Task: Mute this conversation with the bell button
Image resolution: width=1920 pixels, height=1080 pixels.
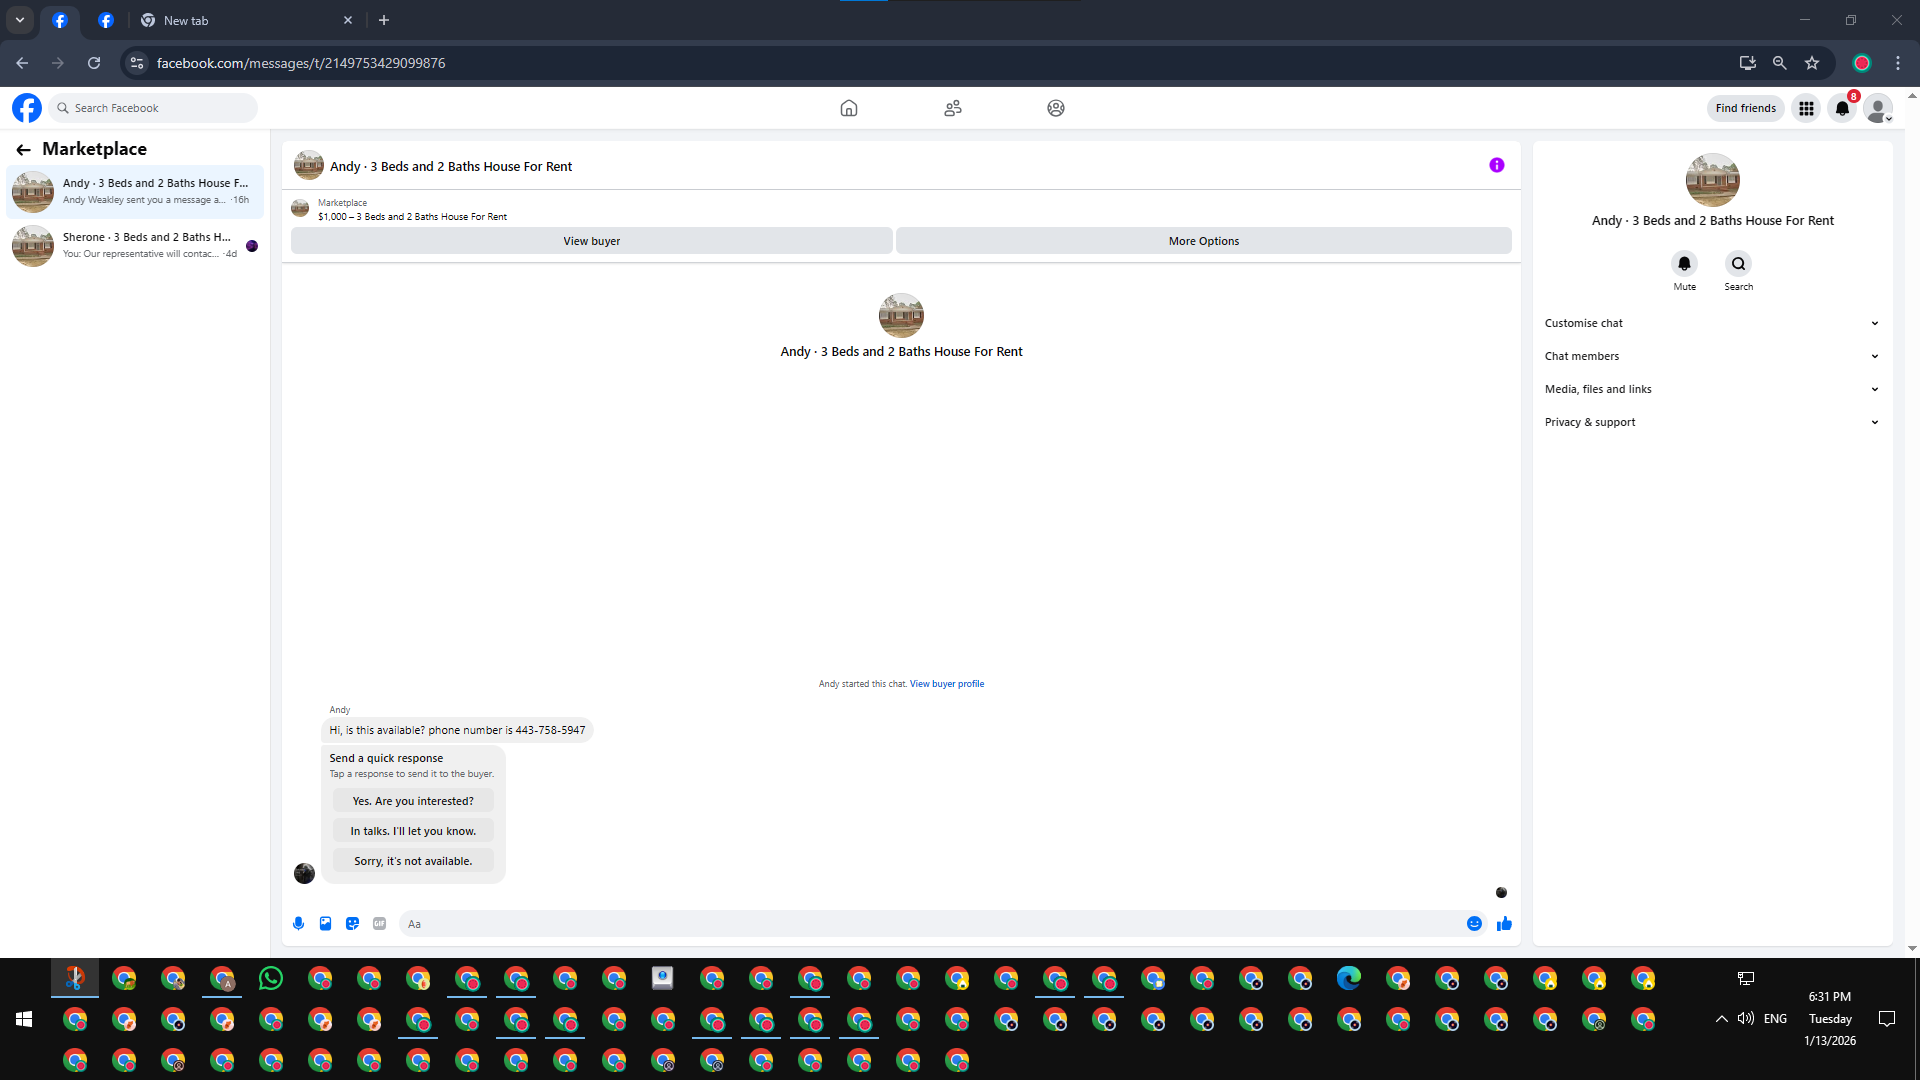Action: pyautogui.click(x=1684, y=264)
